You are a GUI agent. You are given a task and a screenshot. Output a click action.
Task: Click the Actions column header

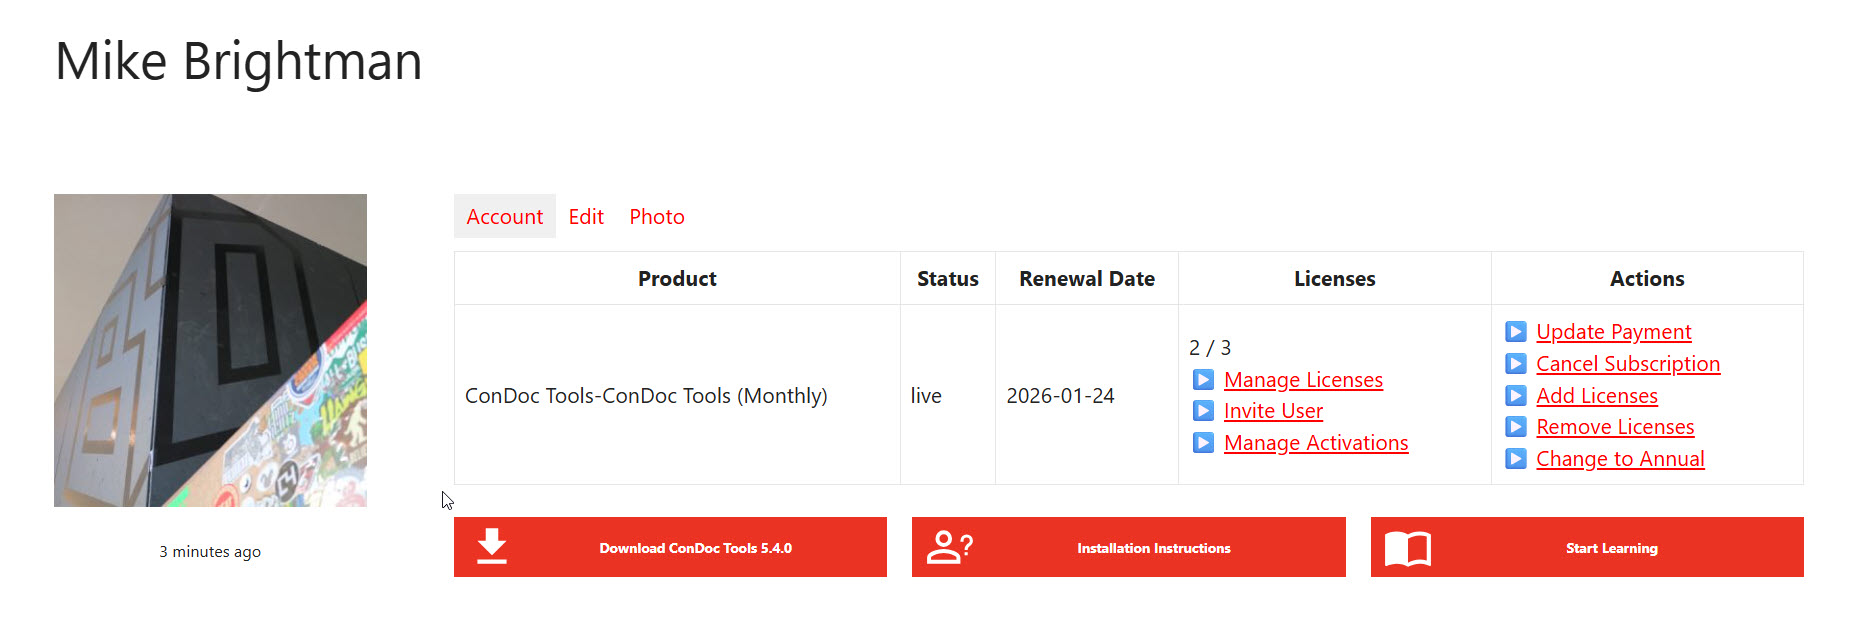pyautogui.click(x=1647, y=278)
